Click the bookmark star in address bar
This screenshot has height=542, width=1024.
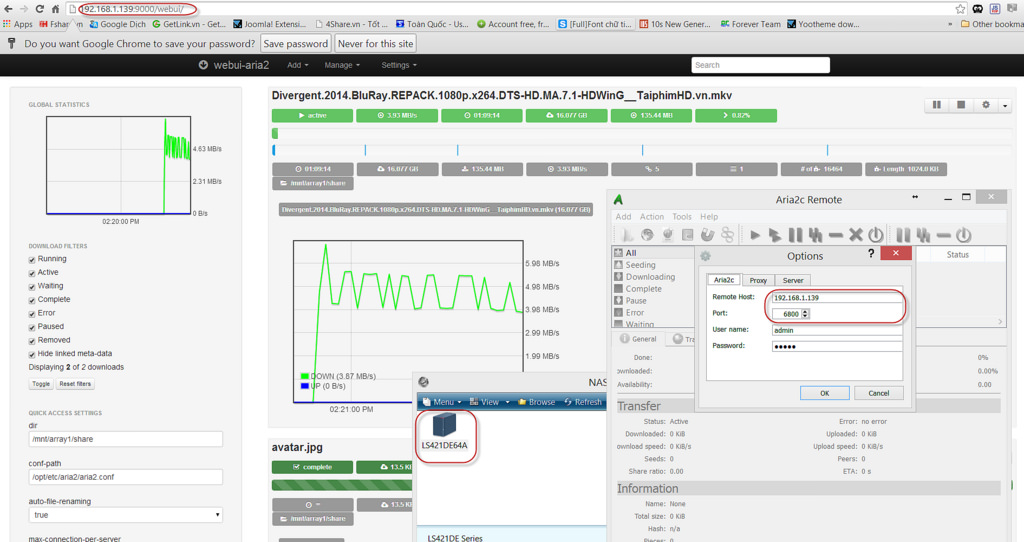coord(961,8)
